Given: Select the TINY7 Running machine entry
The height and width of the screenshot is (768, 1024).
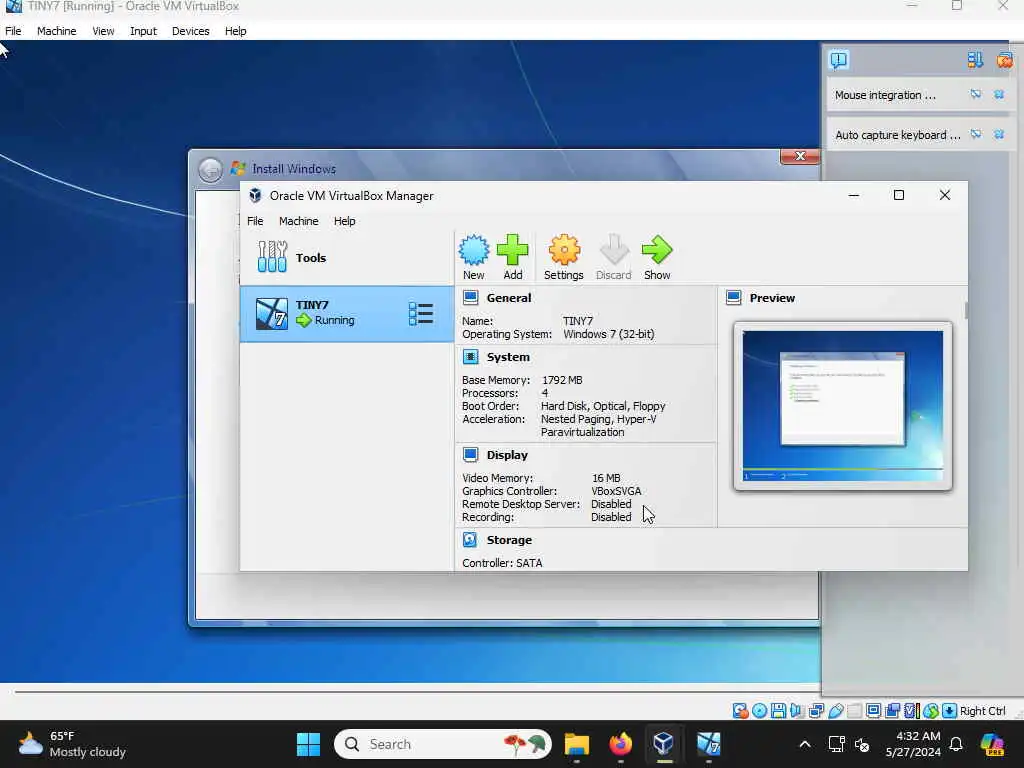Looking at the screenshot, I should [347, 314].
